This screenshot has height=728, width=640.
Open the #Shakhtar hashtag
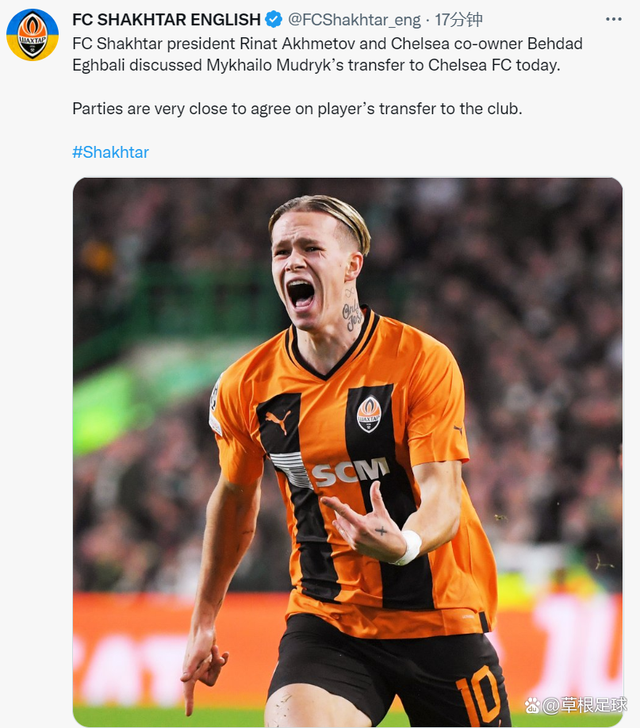click(x=111, y=152)
